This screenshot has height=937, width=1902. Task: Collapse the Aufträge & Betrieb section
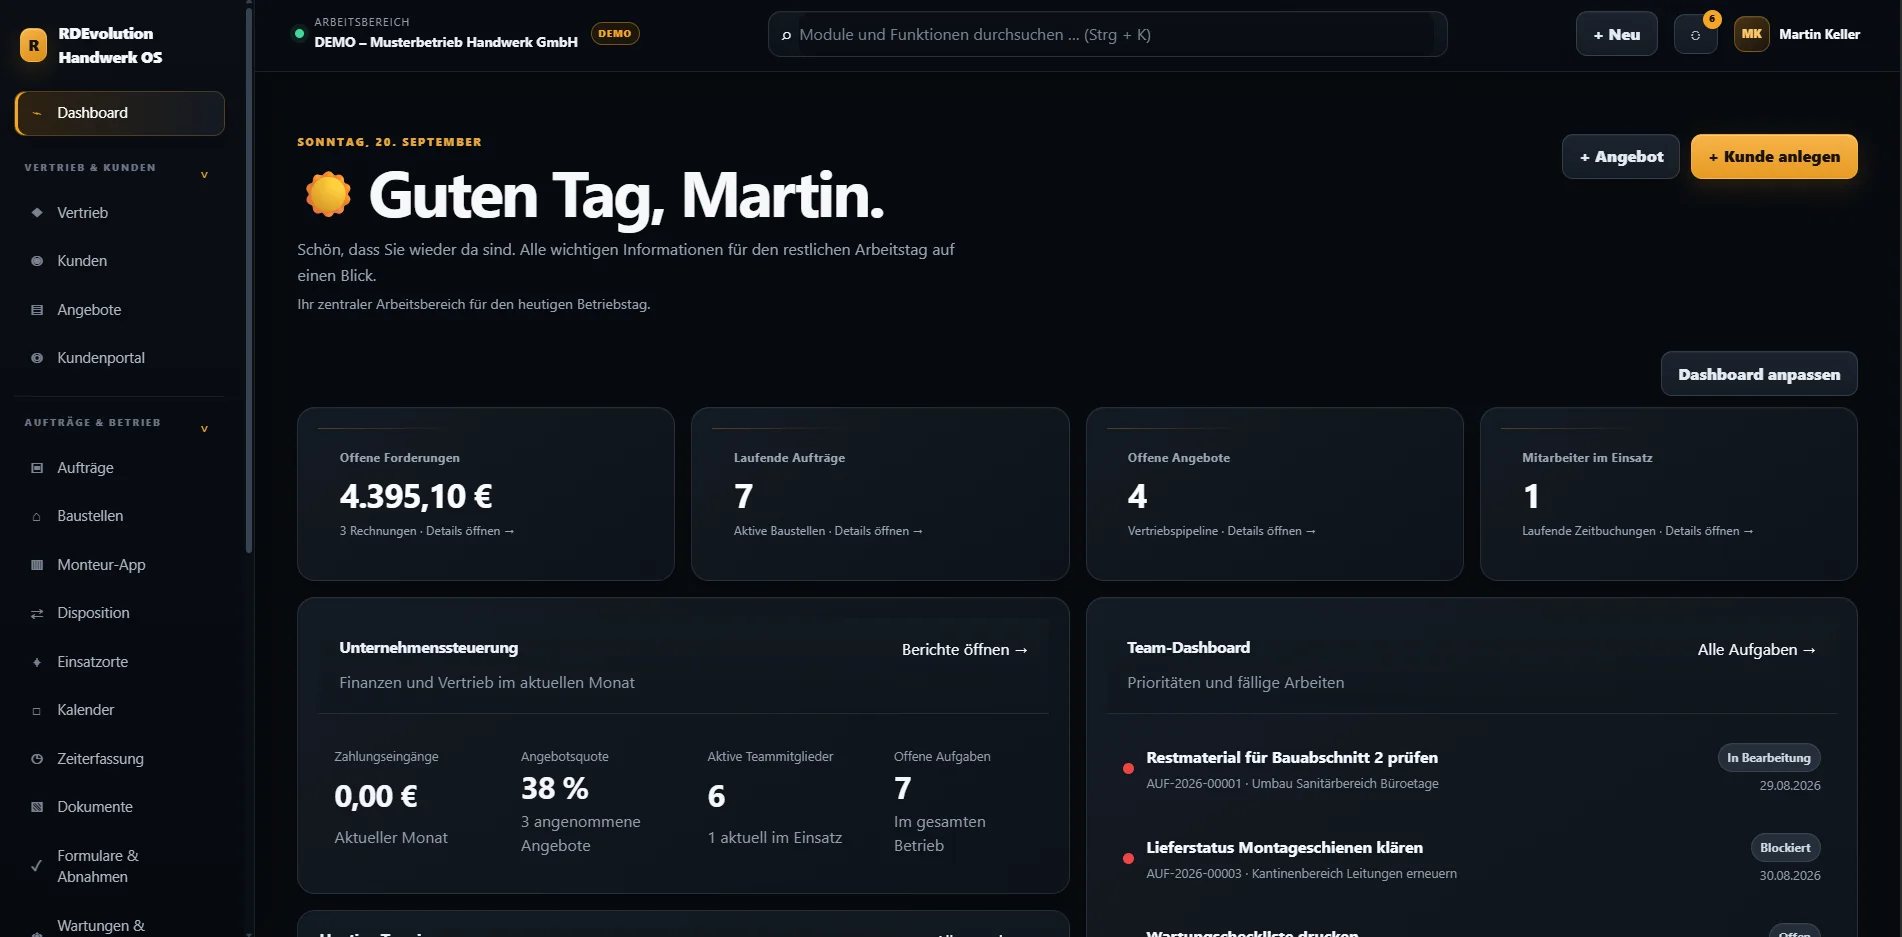point(204,429)
